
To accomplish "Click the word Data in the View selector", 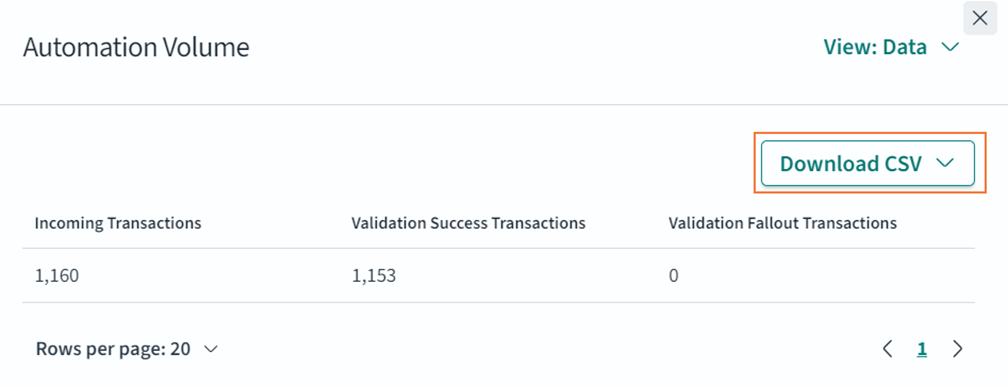I will 904,48.
